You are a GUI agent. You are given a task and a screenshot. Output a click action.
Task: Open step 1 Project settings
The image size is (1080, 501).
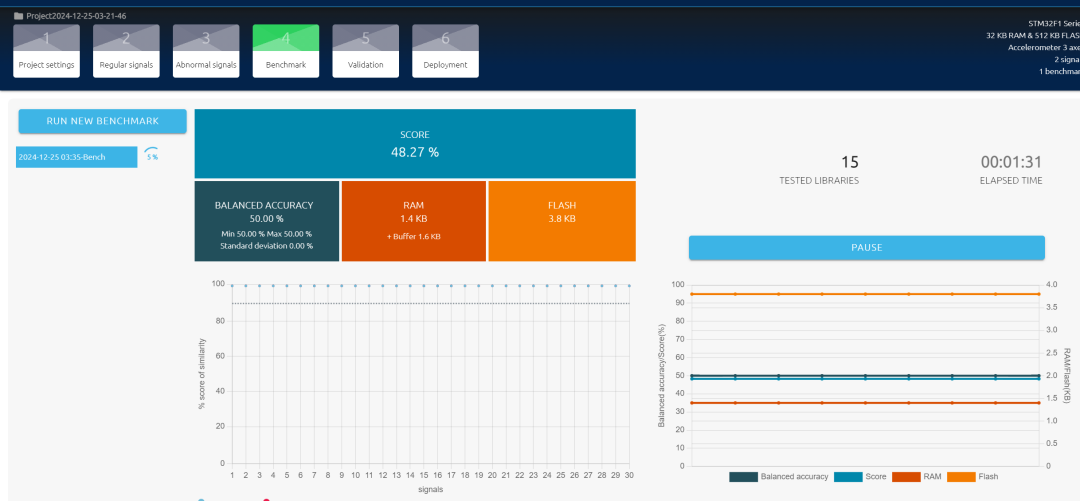46,51
